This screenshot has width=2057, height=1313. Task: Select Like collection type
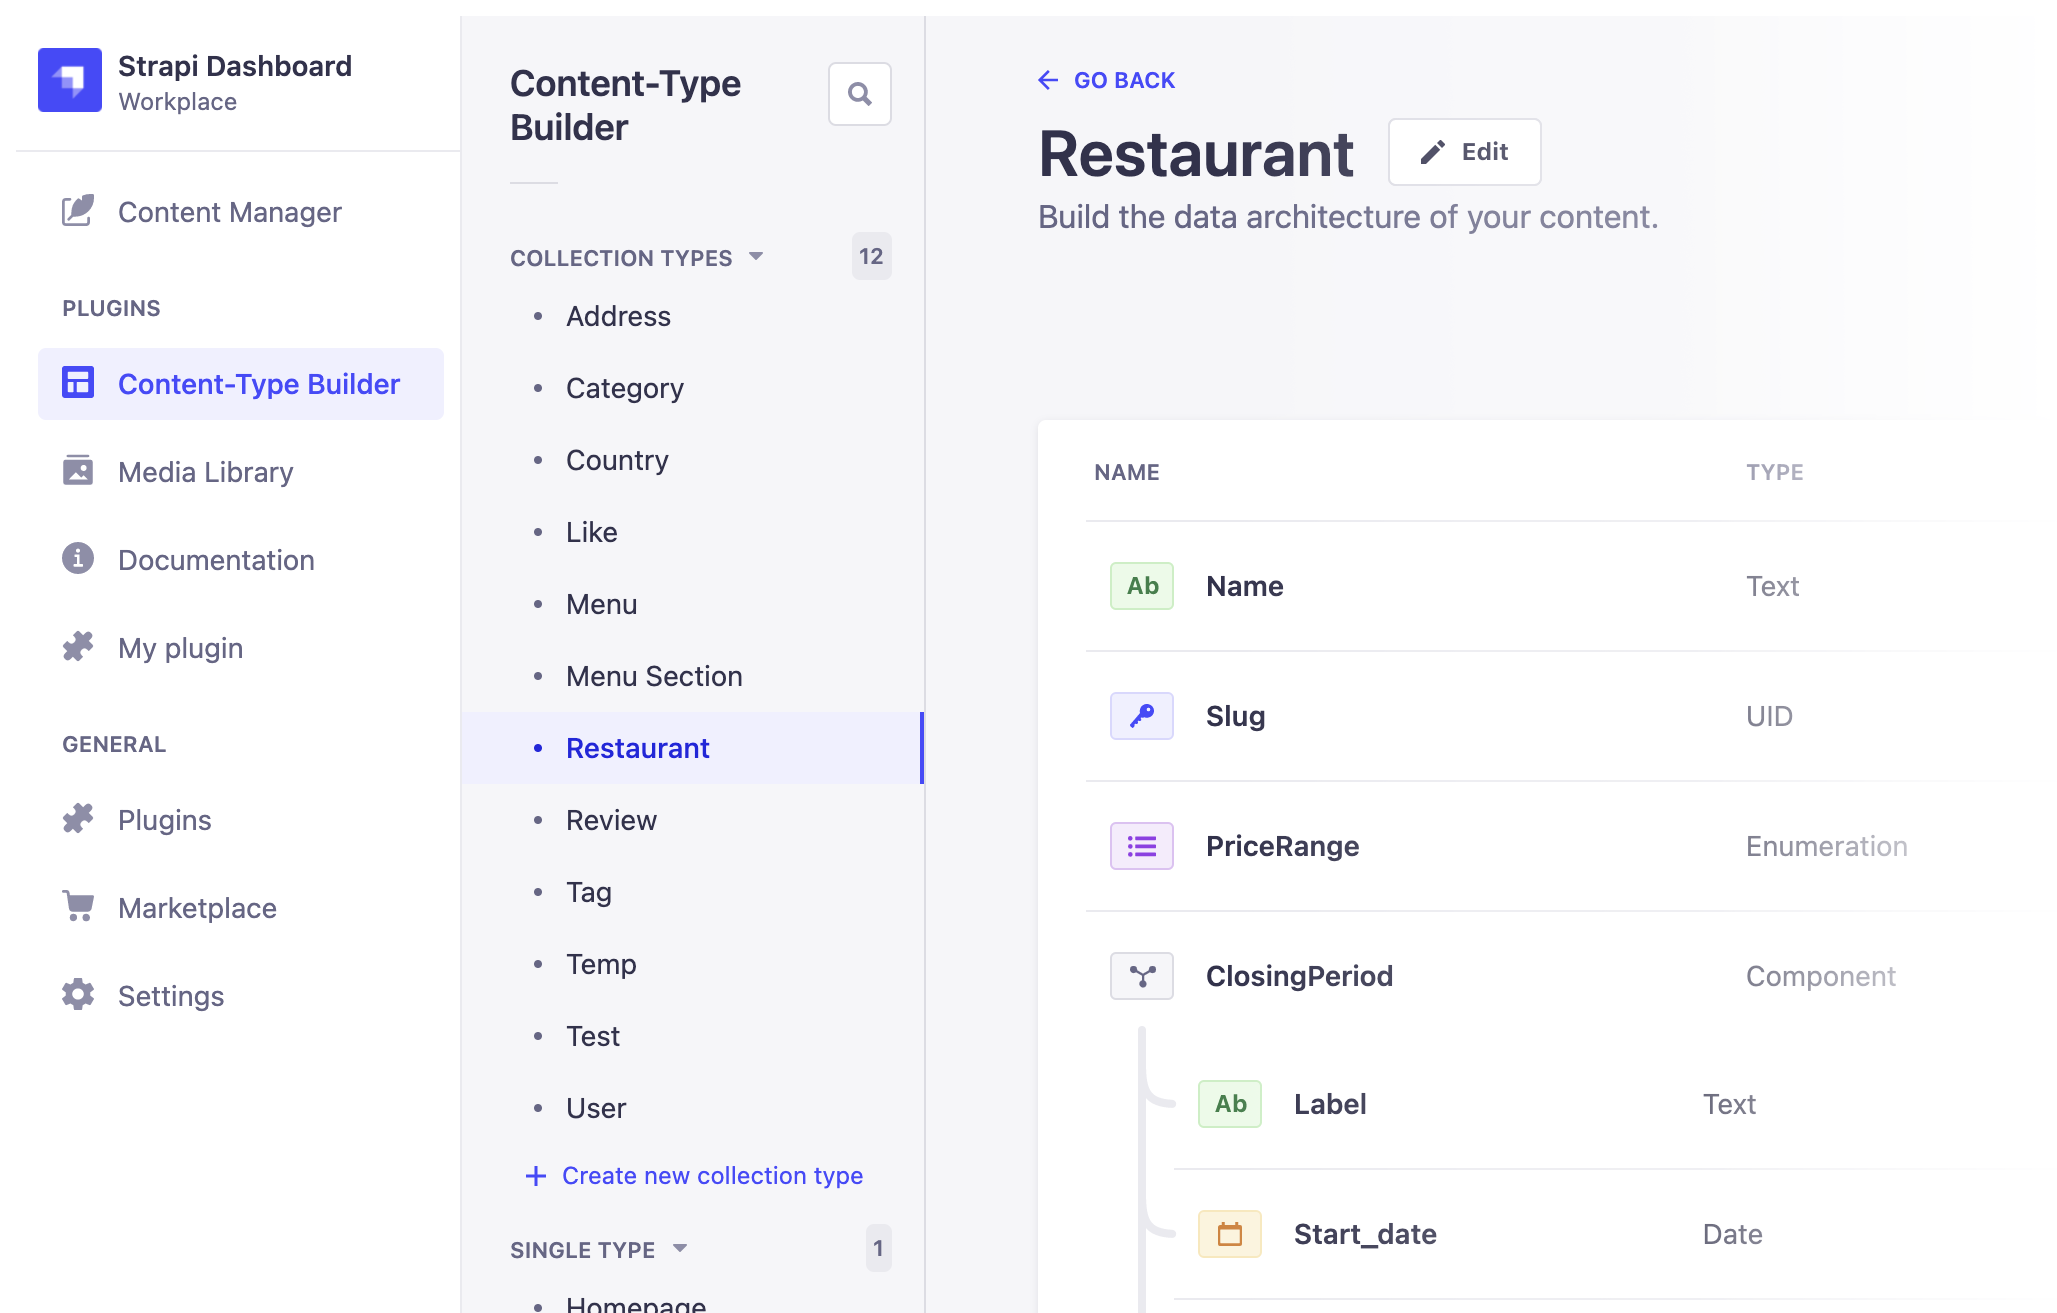(692, 532)
